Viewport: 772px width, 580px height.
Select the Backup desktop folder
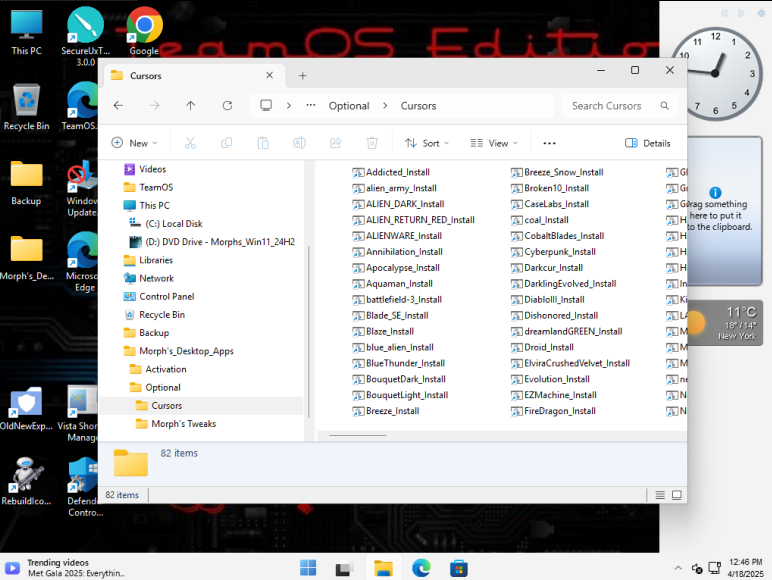pyautogui.click(x=26, y=183)
